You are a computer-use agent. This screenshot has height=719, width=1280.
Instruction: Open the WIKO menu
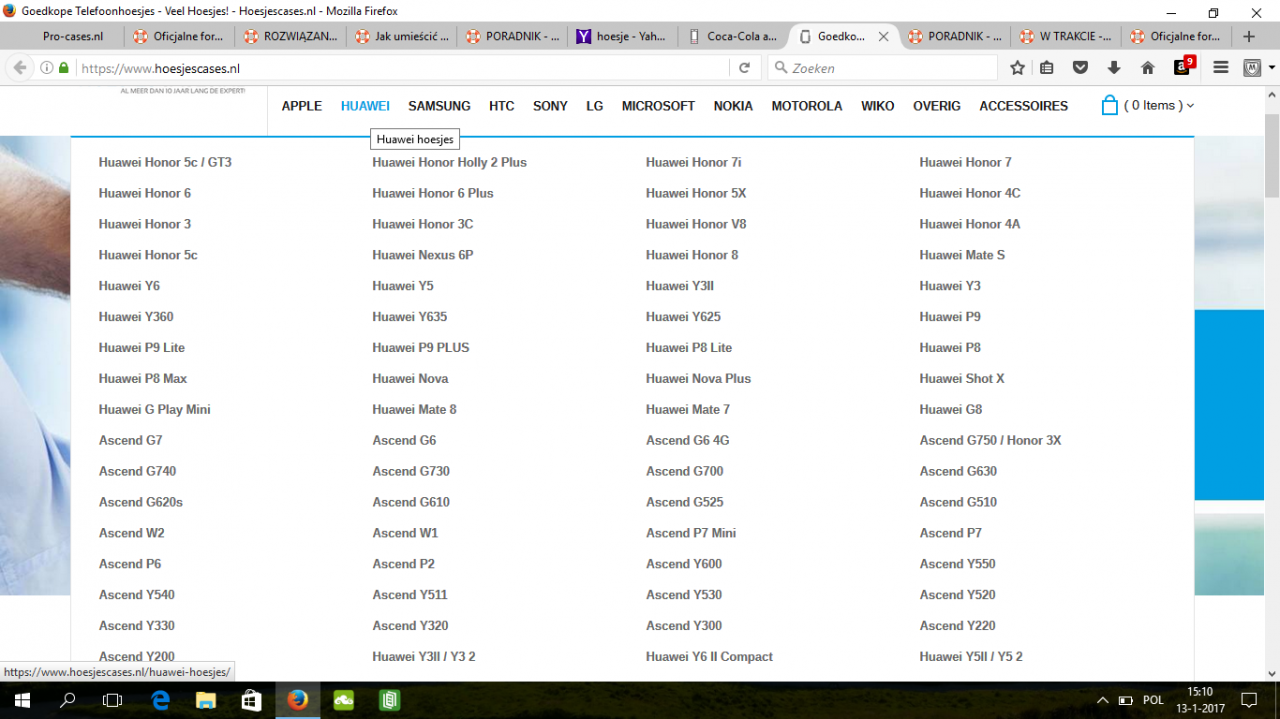(878, 106)
